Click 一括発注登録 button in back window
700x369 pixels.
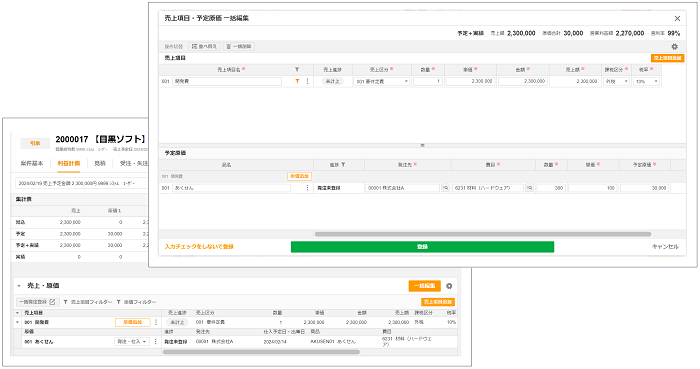pos(37,302)
